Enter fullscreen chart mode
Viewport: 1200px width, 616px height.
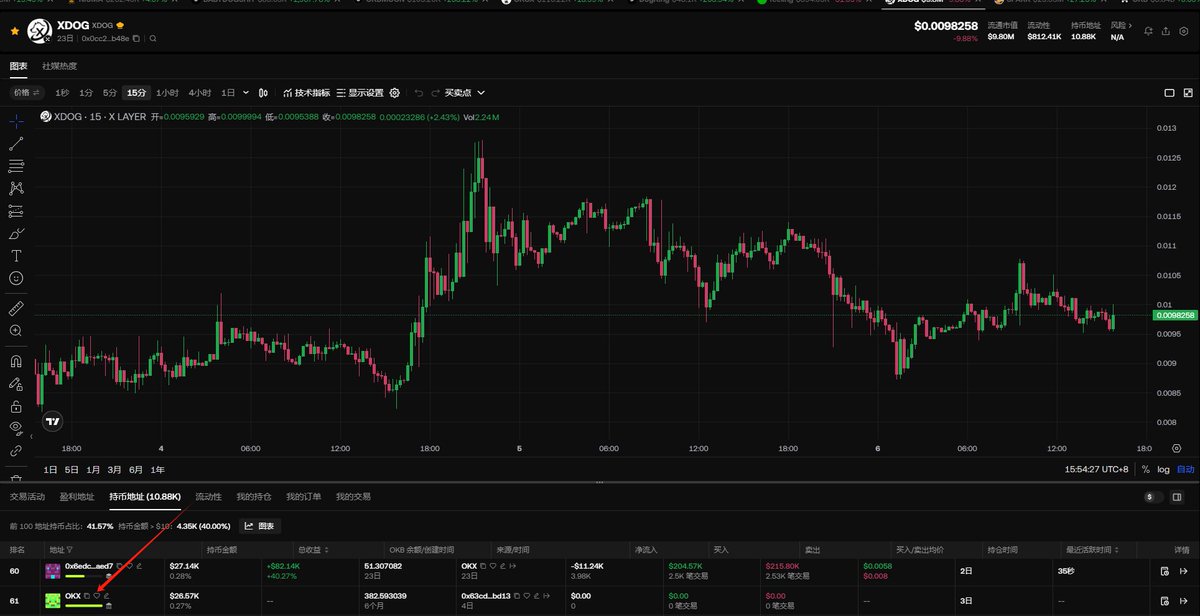[x=1187, y=93]
